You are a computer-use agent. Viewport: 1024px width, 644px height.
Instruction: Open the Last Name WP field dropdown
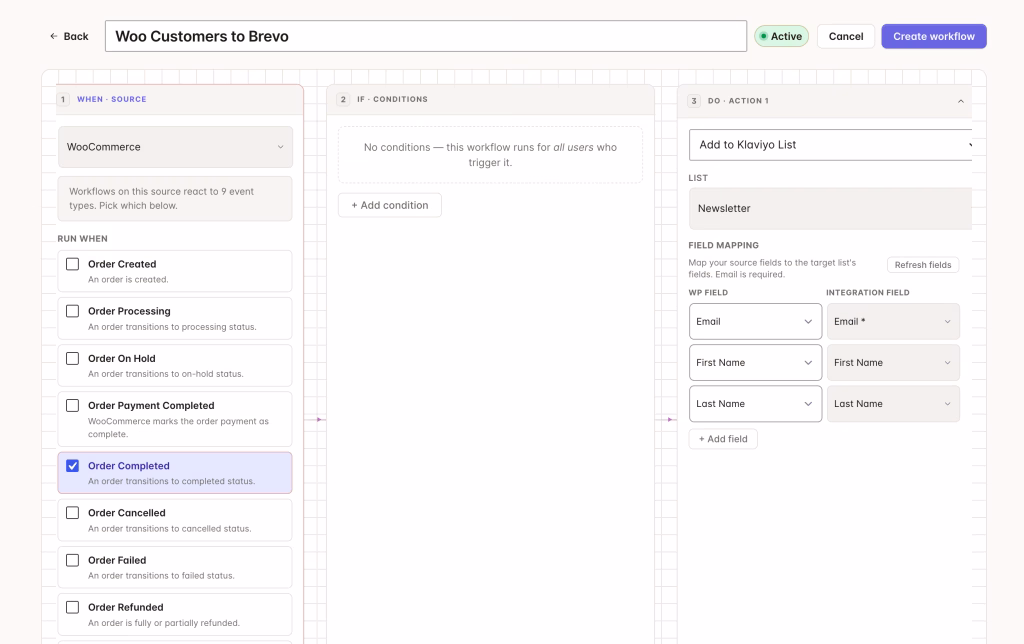(755, 404)
